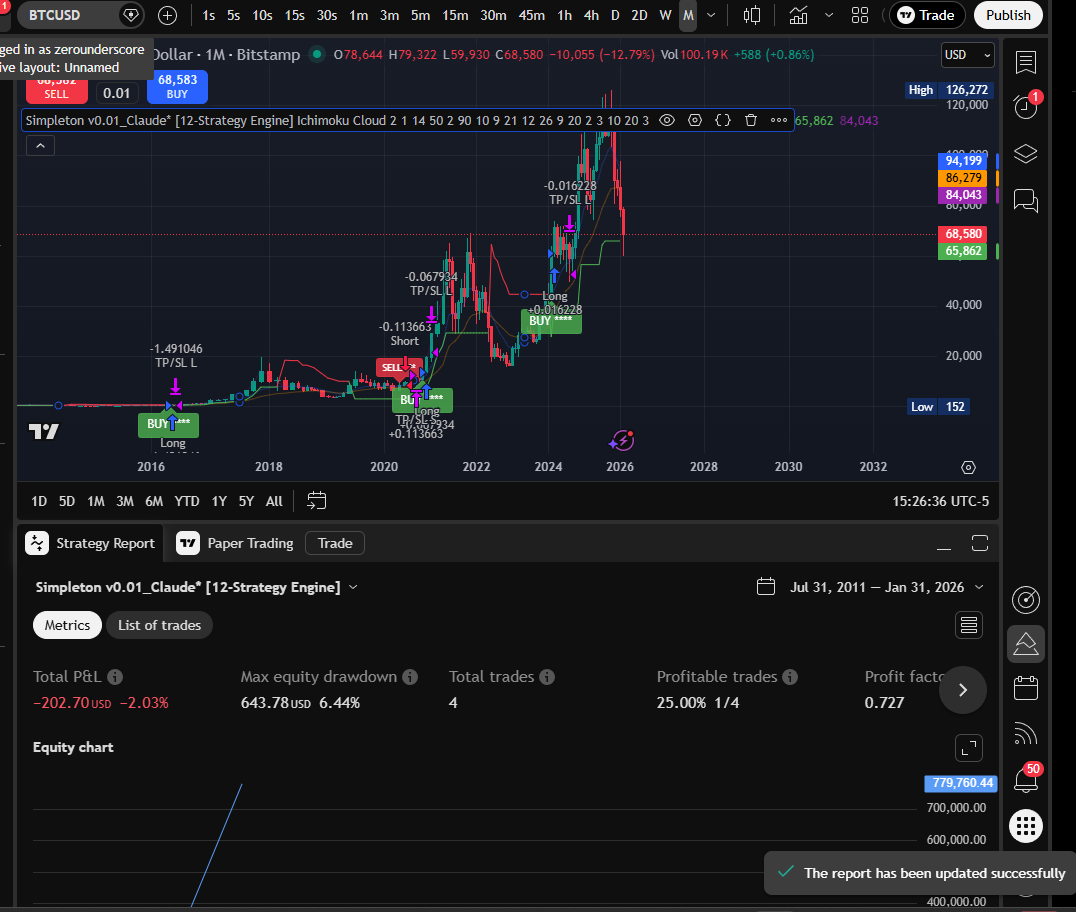Screen dimensions: 1076x912
Task: Delete the Simpleton strategy via trash icon
Action: (751, 120)
